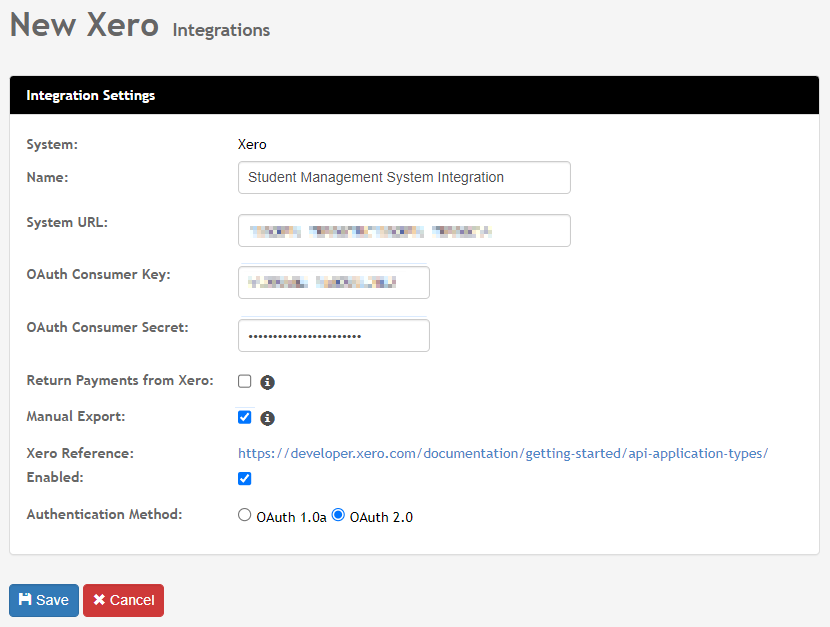Click the Name field label
830x627 pixels.
47,177
